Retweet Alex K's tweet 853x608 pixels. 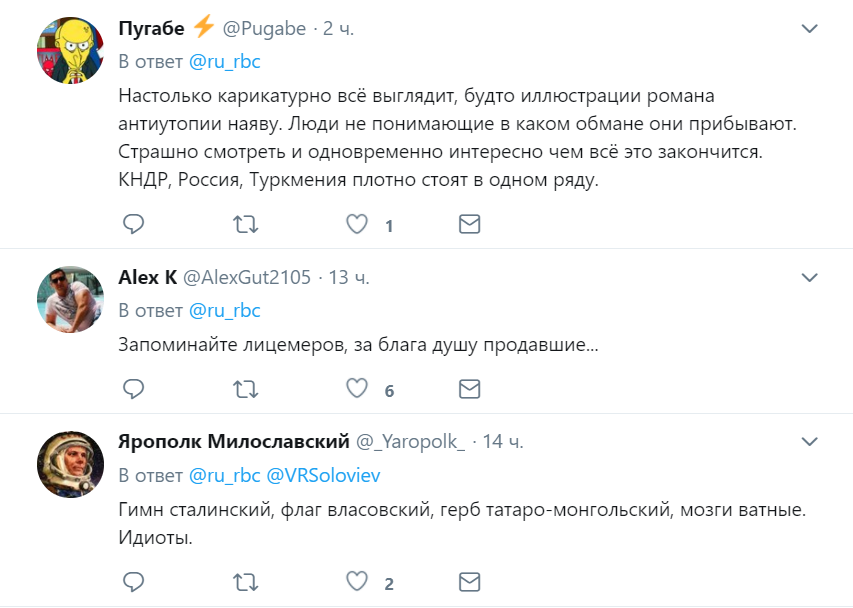pyautogui.click(x=245, y=389)
